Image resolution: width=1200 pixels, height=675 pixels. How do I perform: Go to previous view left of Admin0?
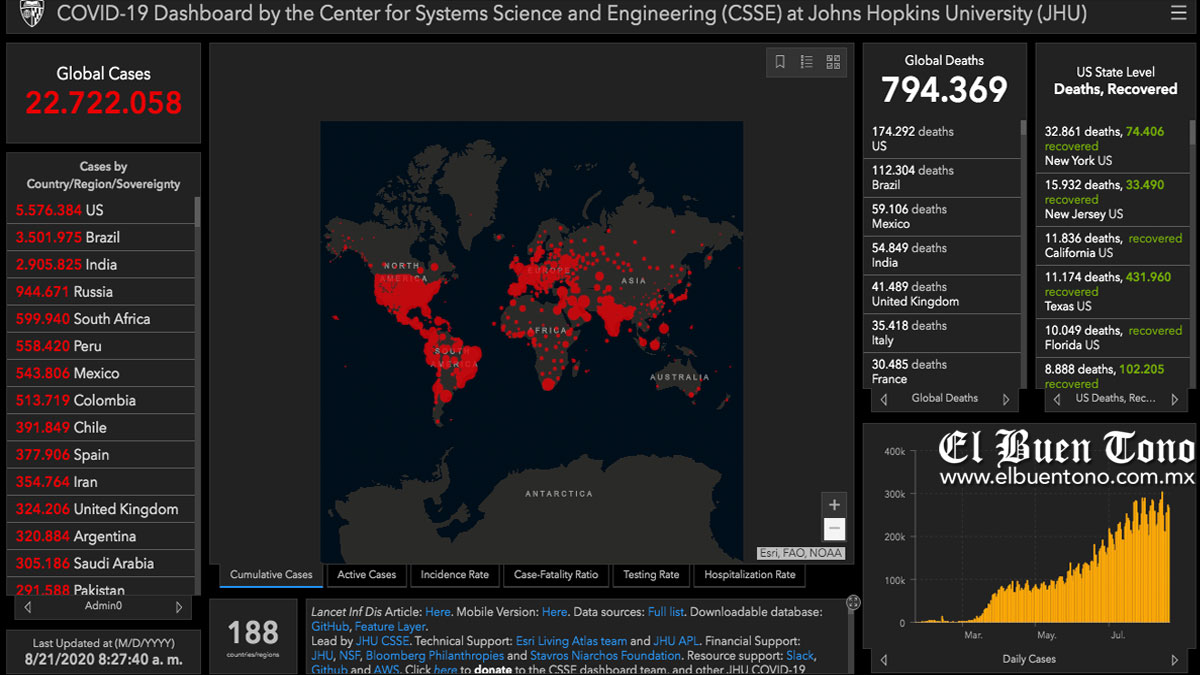[27, 607]
